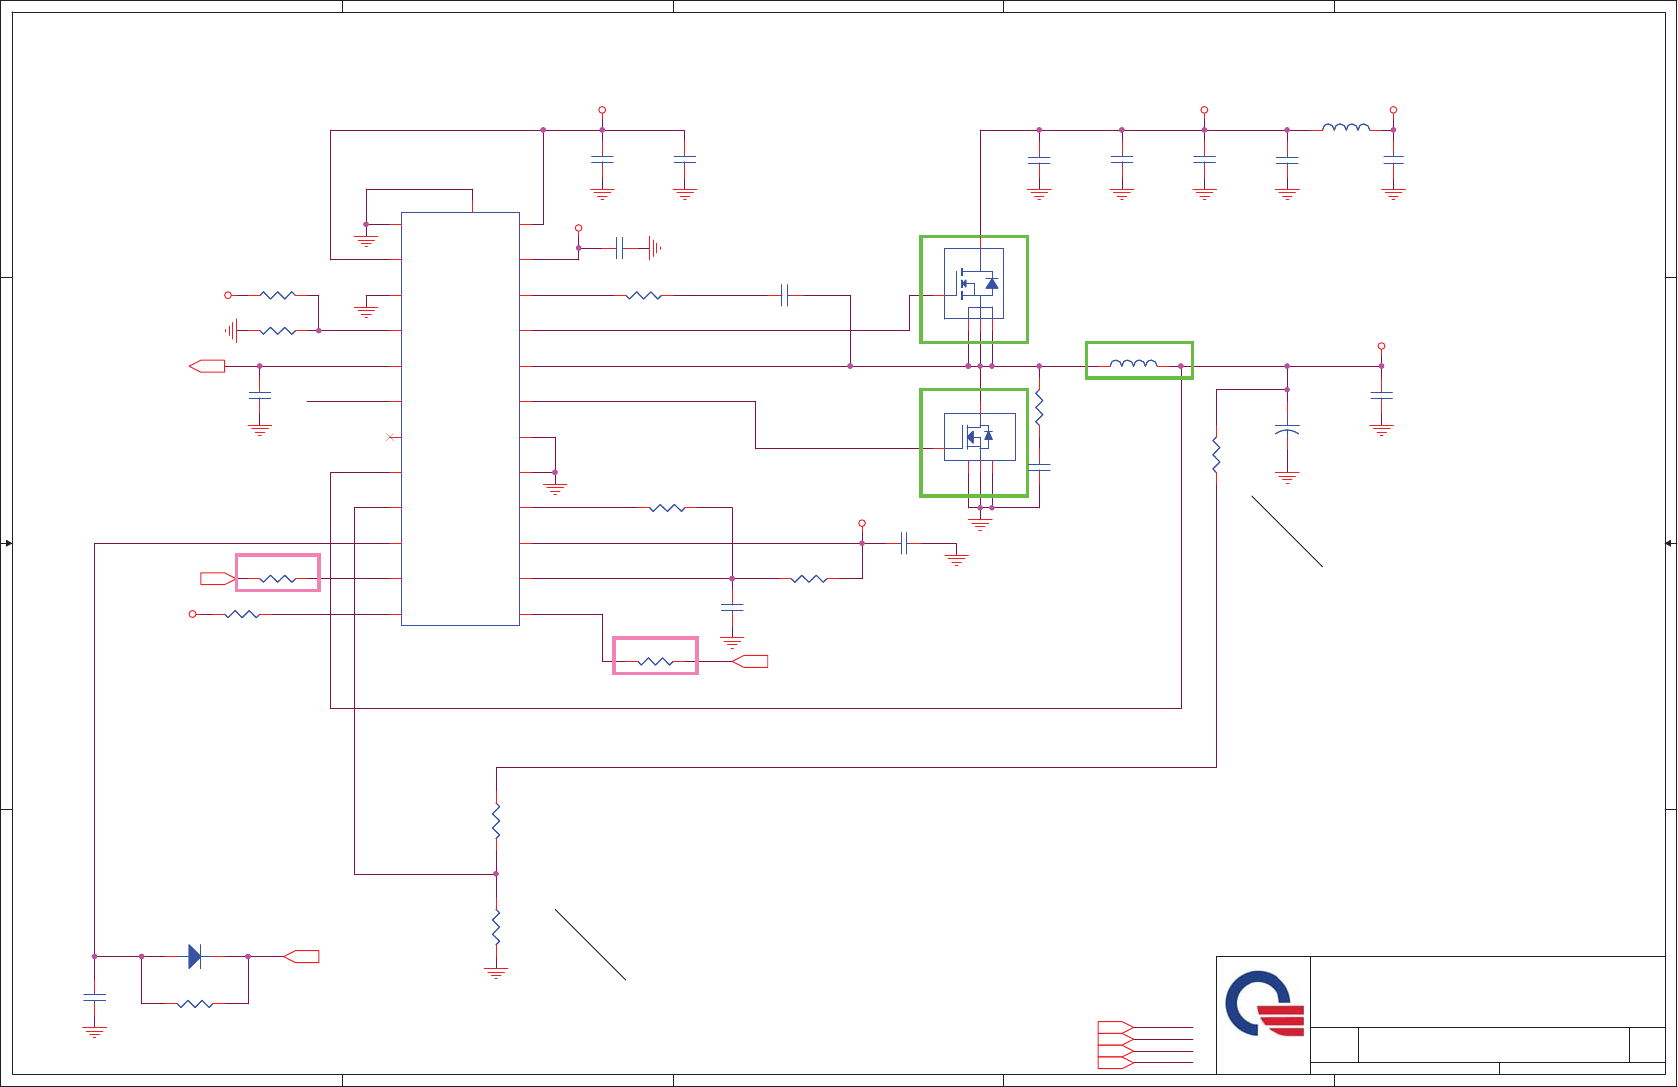Select the resistor in parallel beneath the diode

pos(195,1003)
